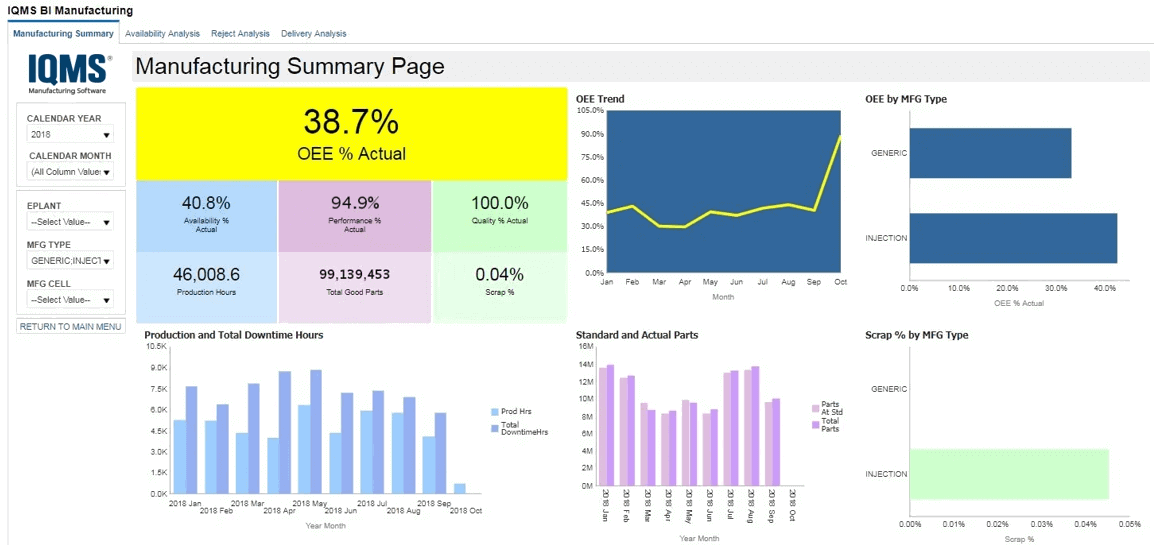Select the Parts At Std legend swatch
Screen dimensions: 1154x545
[x=816, y=408]
